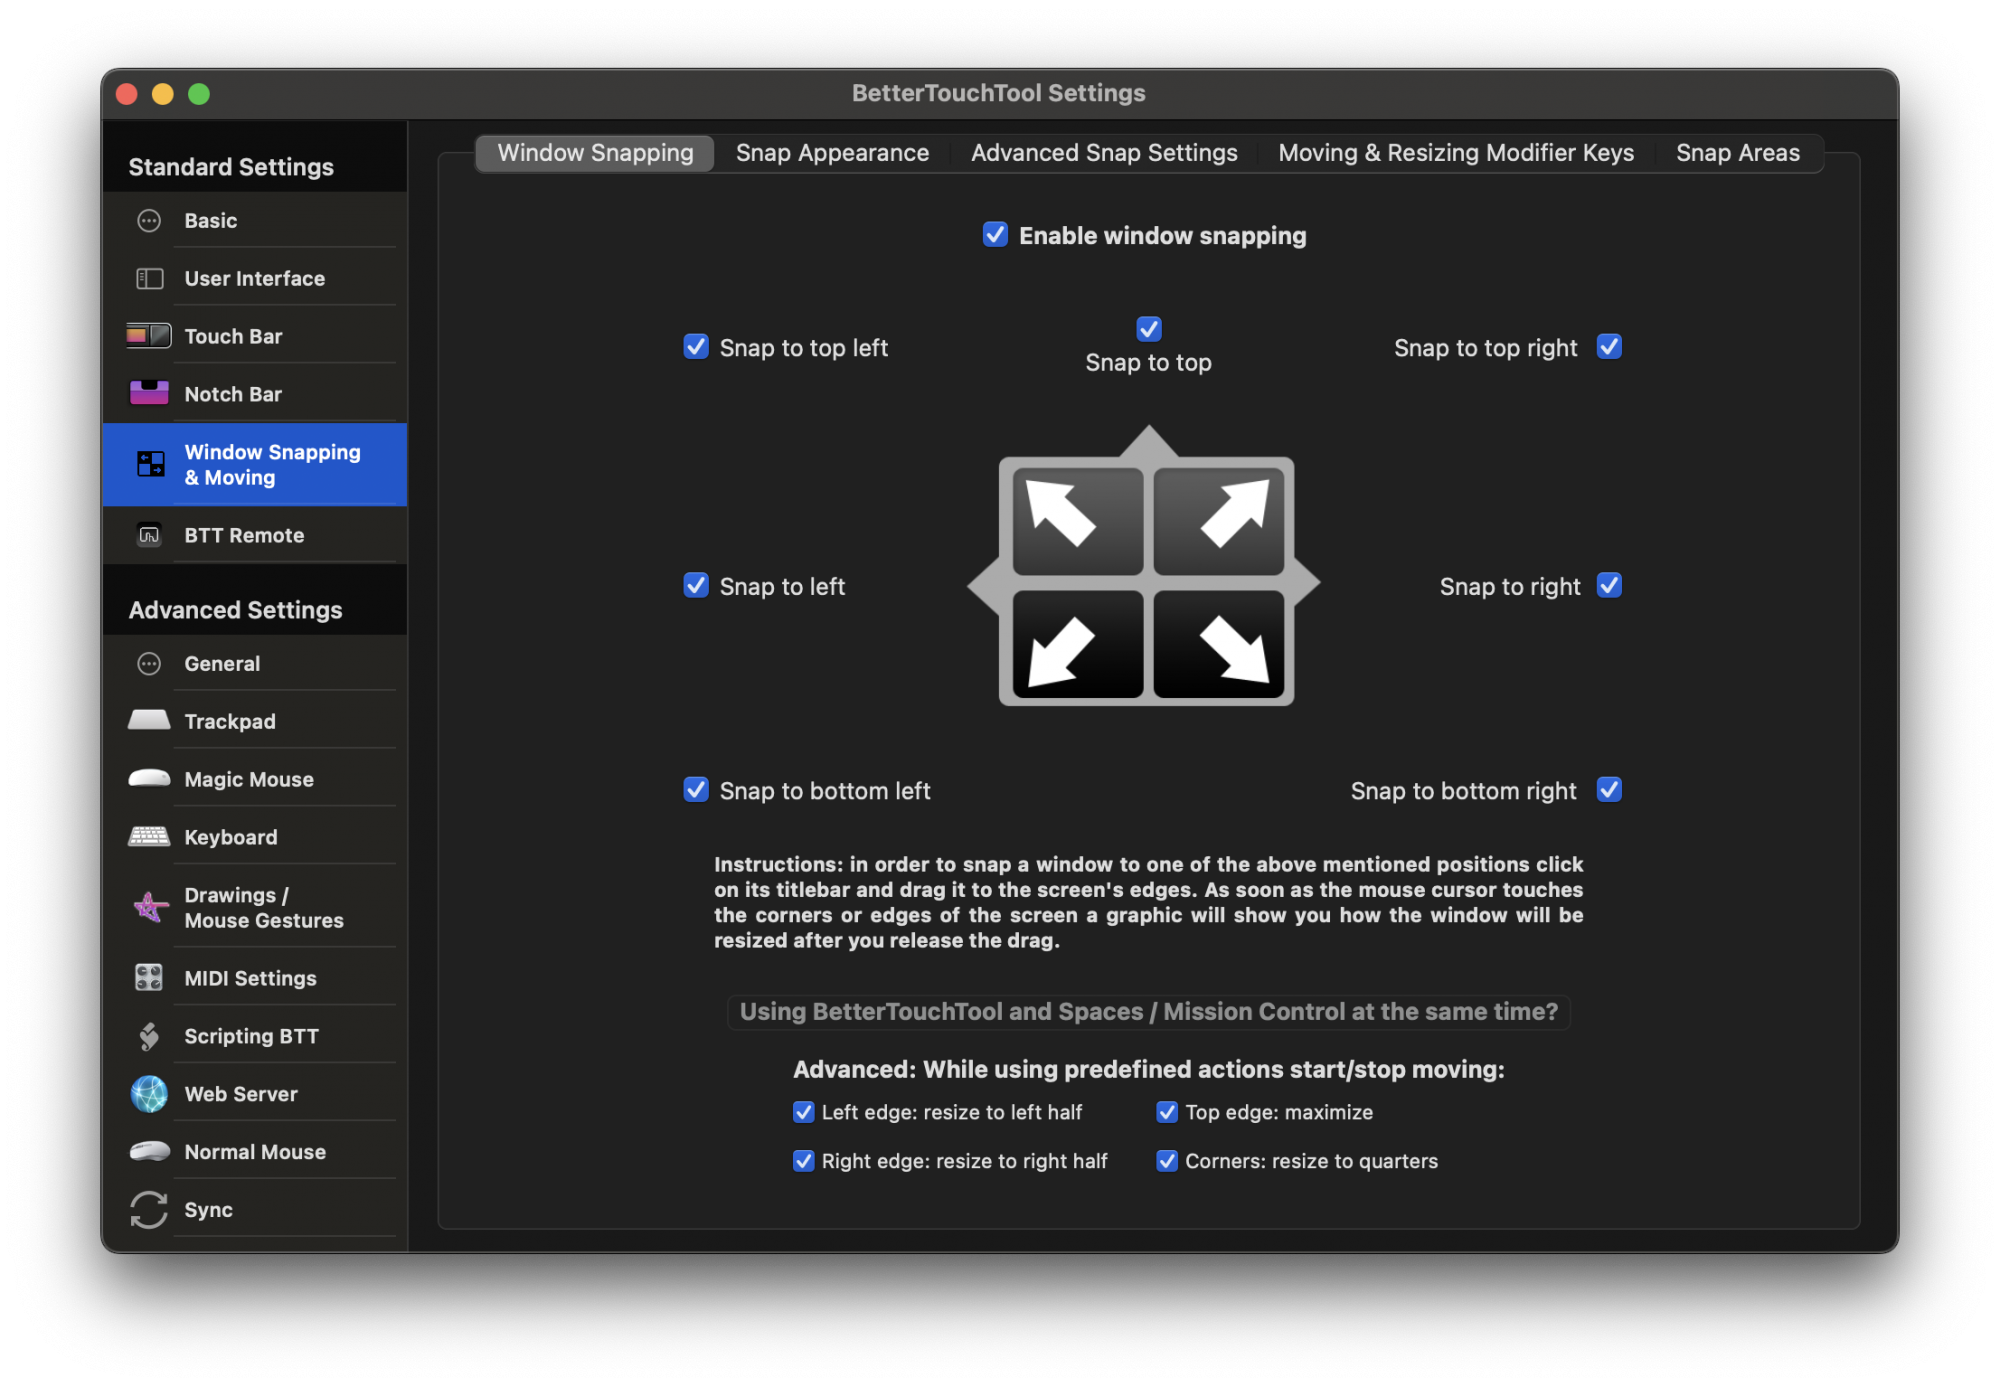Click Using BetterTouchTool and Spaces button
The width and height of the screenshot is (2000, 1387).
click(x=1148, y=1011)
